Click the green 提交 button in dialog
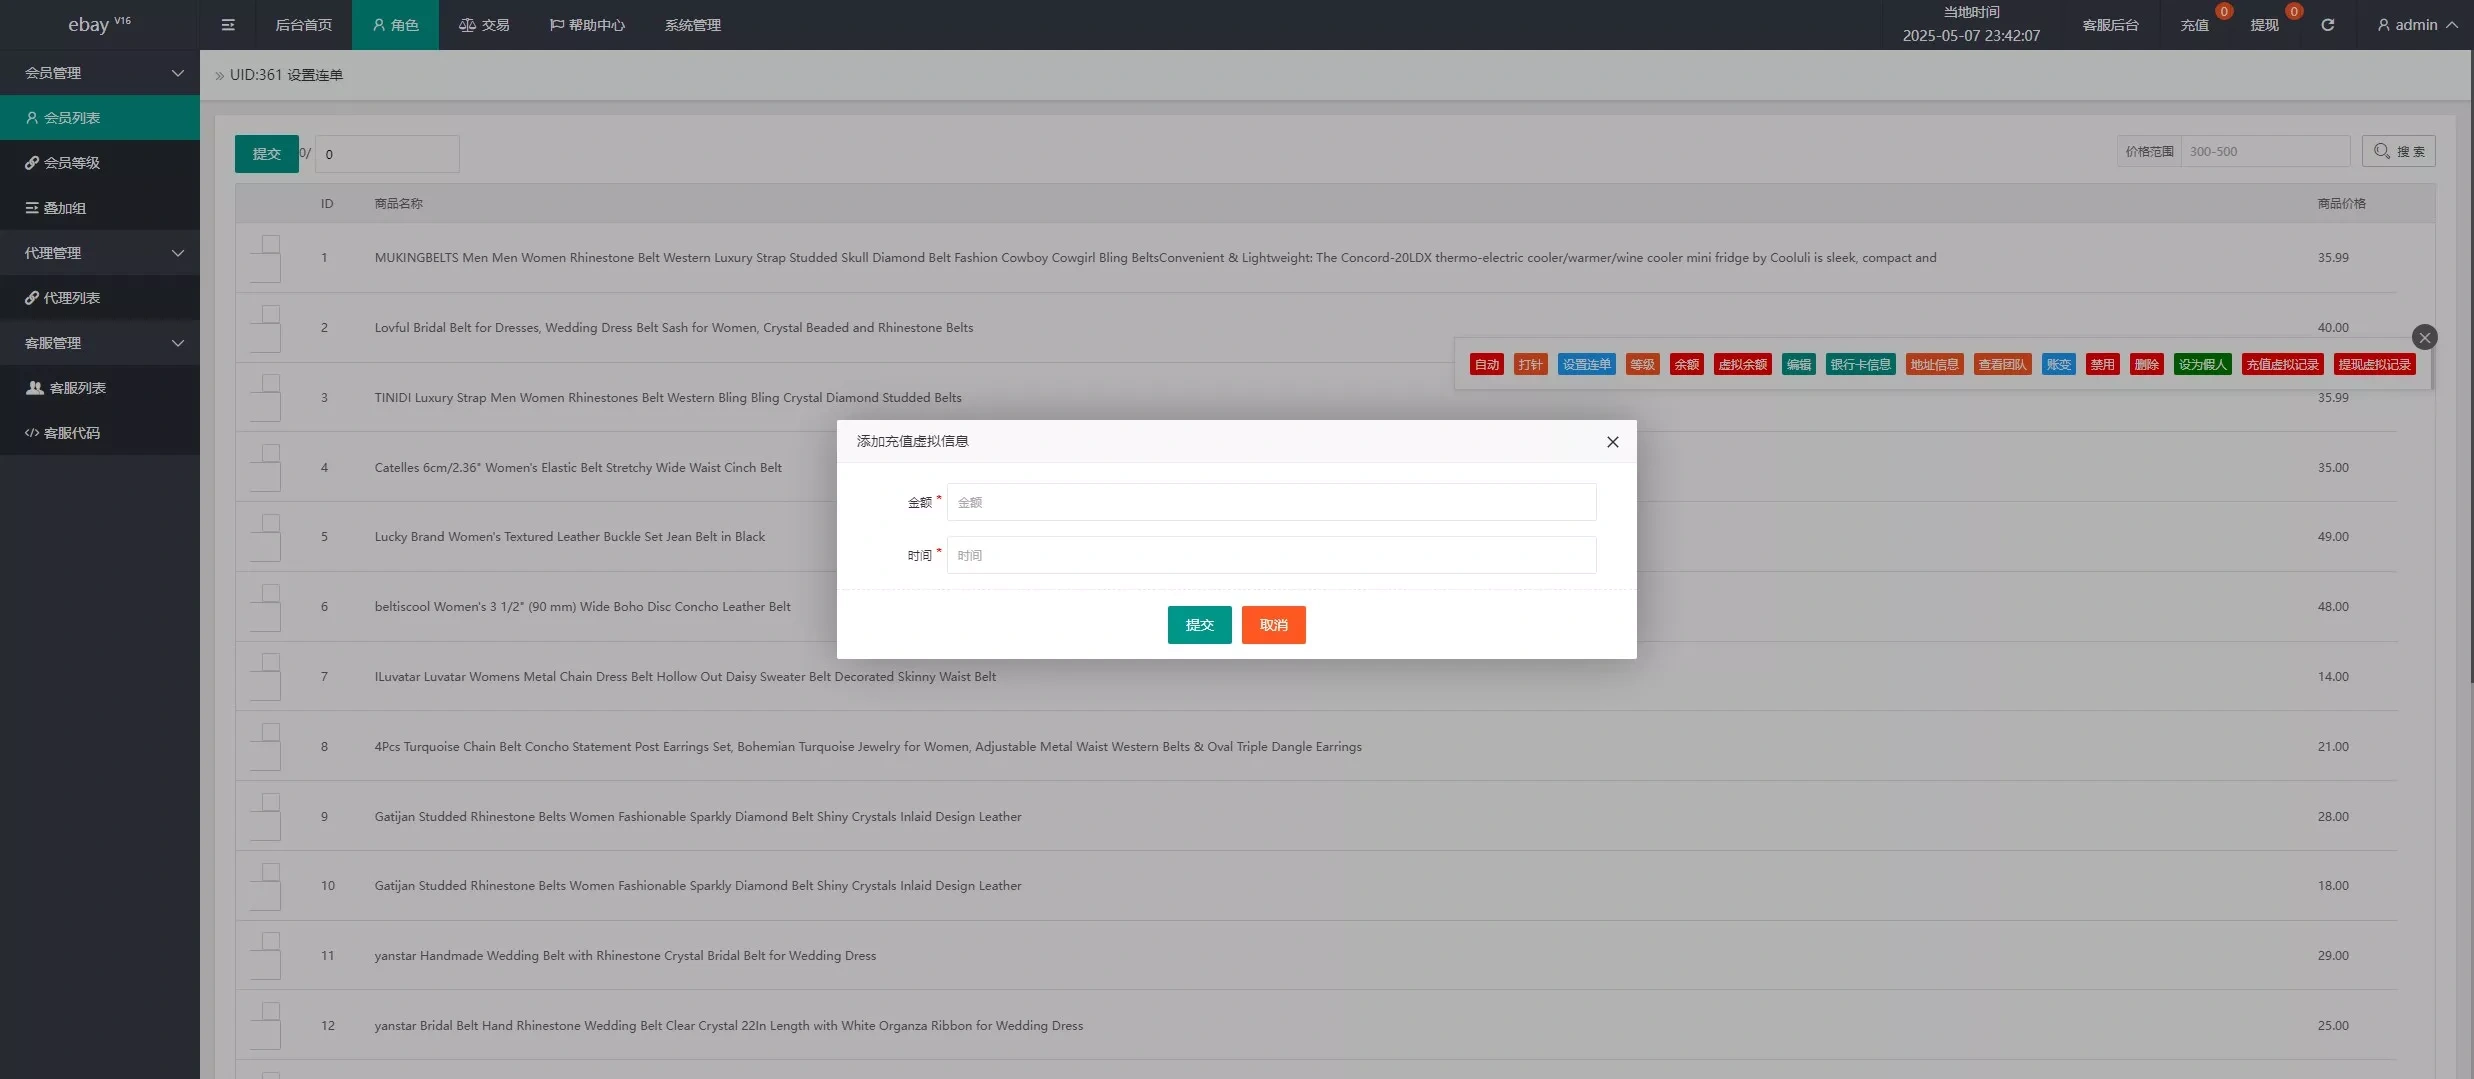The height and width of the screenshot is (1079, 2474). (1199, 625)
